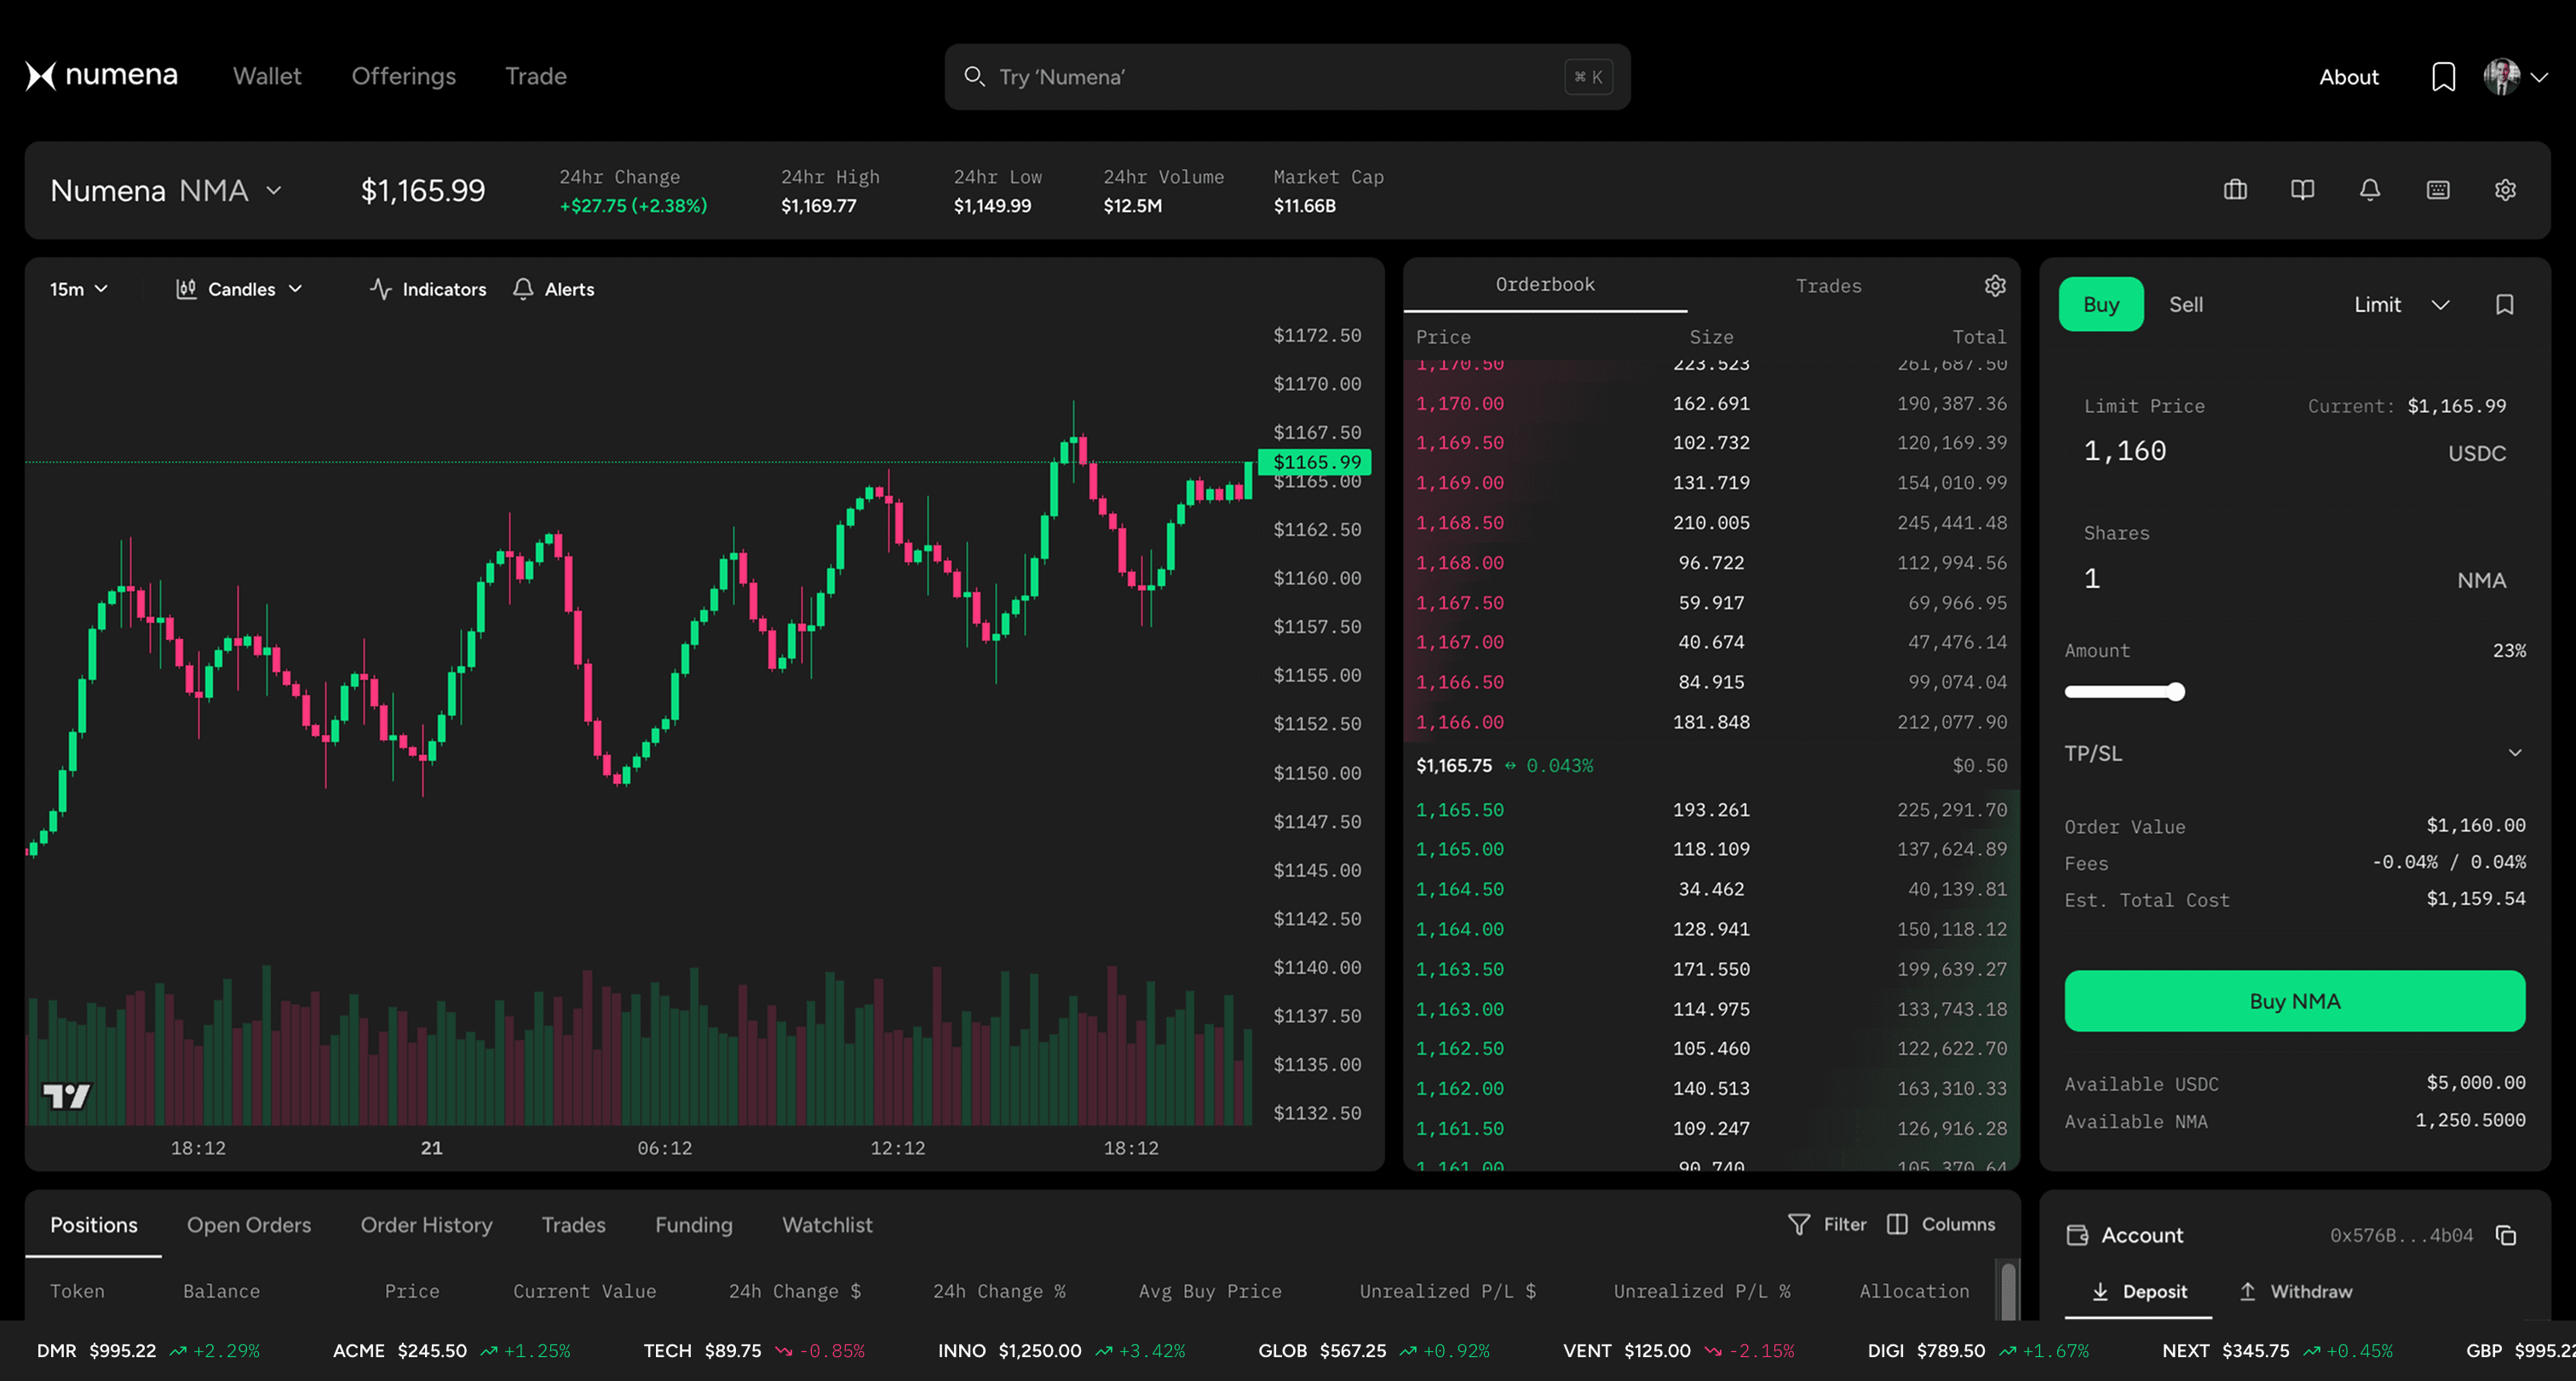Select Withdraw in the Account panel

pos(2296,1291)
